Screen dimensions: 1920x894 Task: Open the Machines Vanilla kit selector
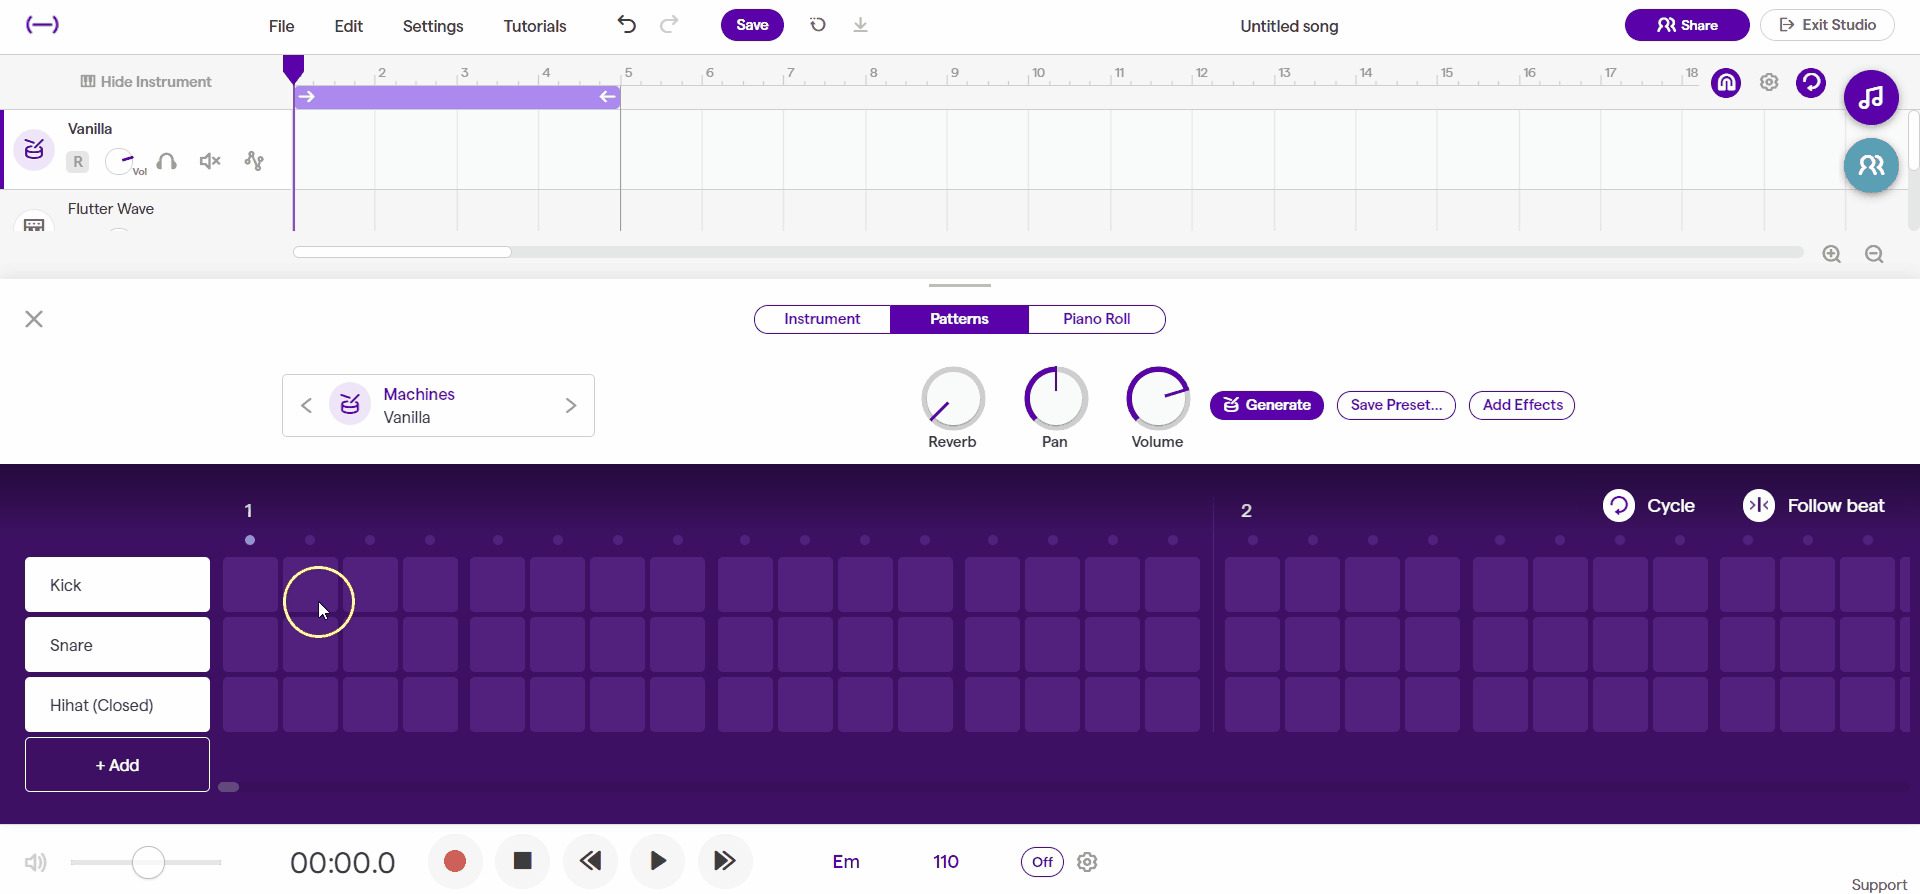tap(438, 405)
